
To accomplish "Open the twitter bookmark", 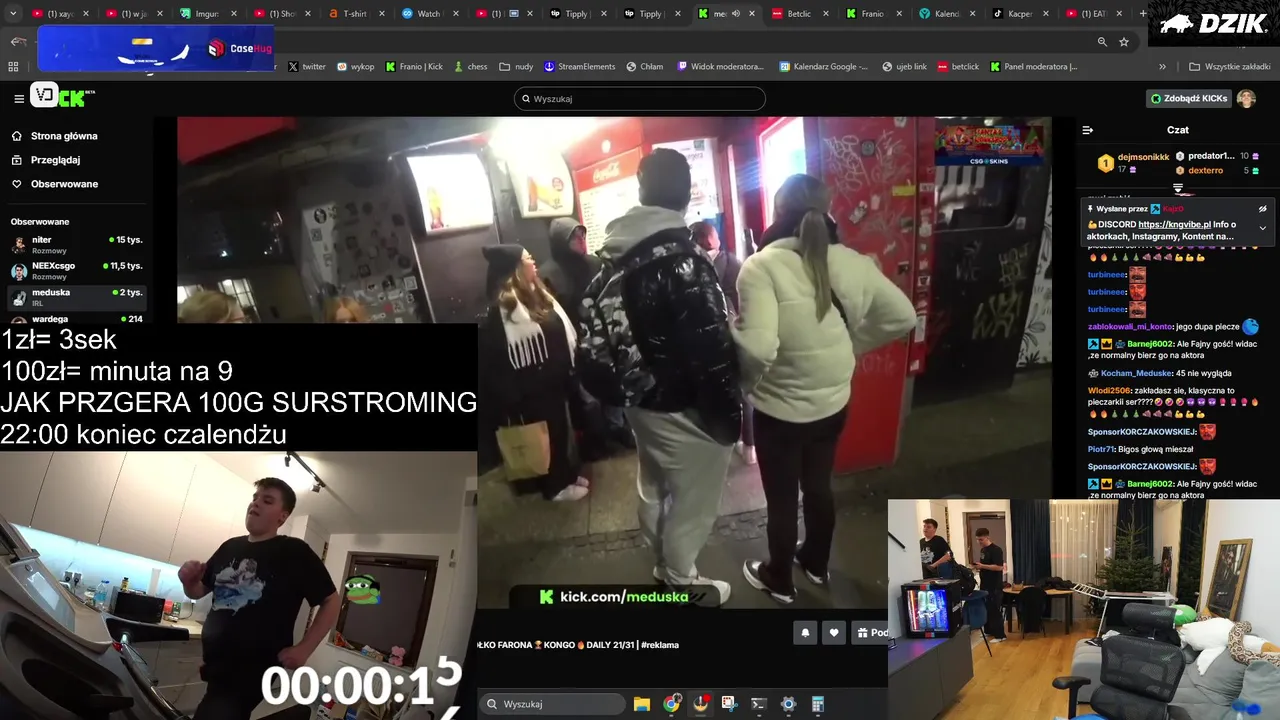I will tap(307, 67).
